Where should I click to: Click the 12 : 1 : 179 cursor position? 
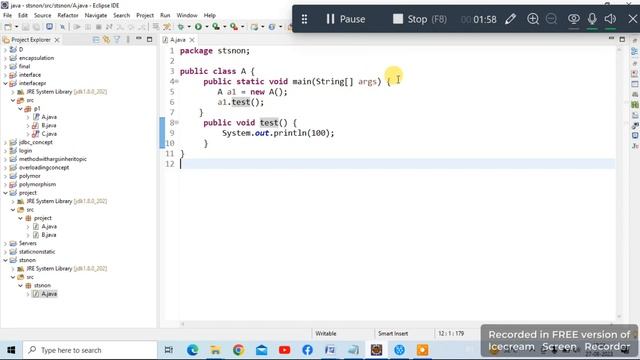click(x=451, y=333)
